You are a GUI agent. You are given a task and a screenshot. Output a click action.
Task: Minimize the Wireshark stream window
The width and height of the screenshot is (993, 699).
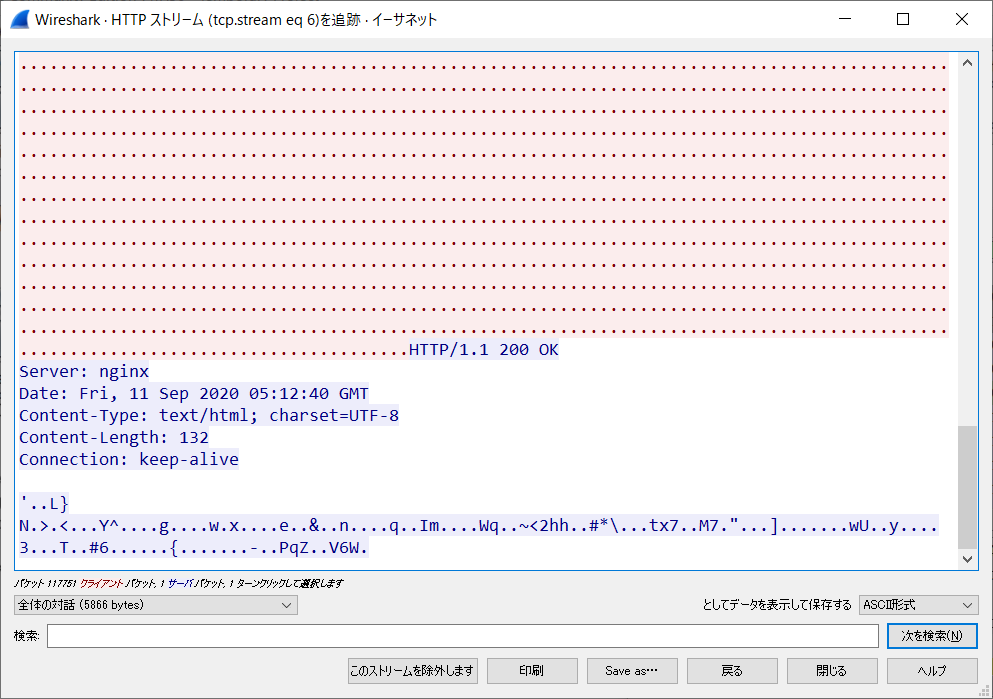click(845, 19)
